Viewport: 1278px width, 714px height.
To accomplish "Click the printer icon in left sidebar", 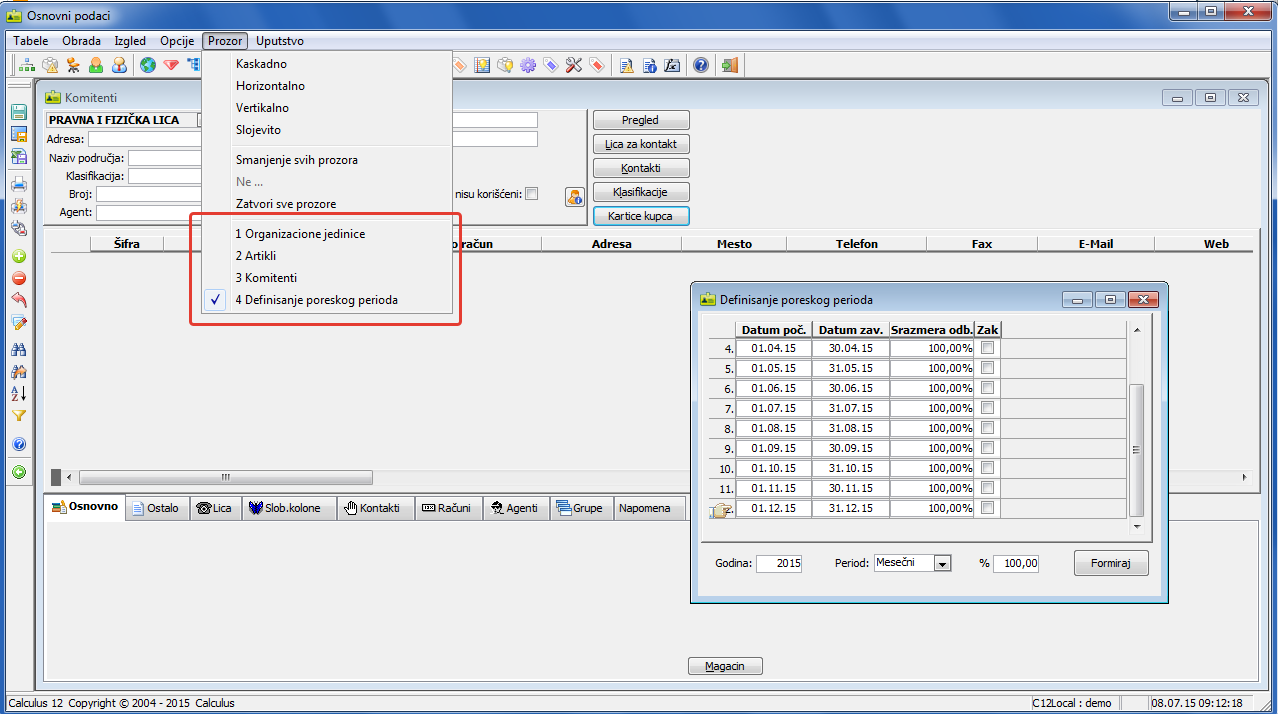I will [x=18, y=183].
